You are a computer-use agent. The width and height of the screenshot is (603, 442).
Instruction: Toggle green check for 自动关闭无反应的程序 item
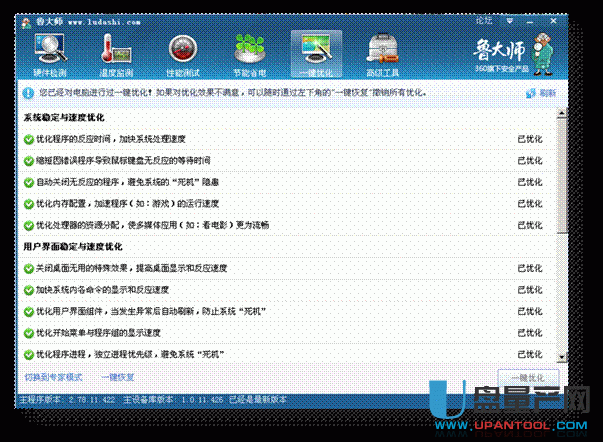pyautogui.click(x=29, y=182)
